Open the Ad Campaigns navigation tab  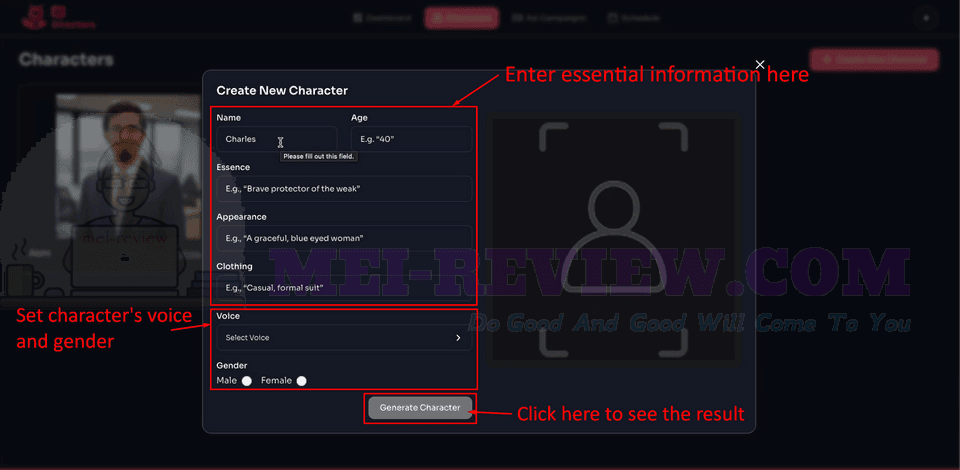pyautogui.click(x=549, y=18)
